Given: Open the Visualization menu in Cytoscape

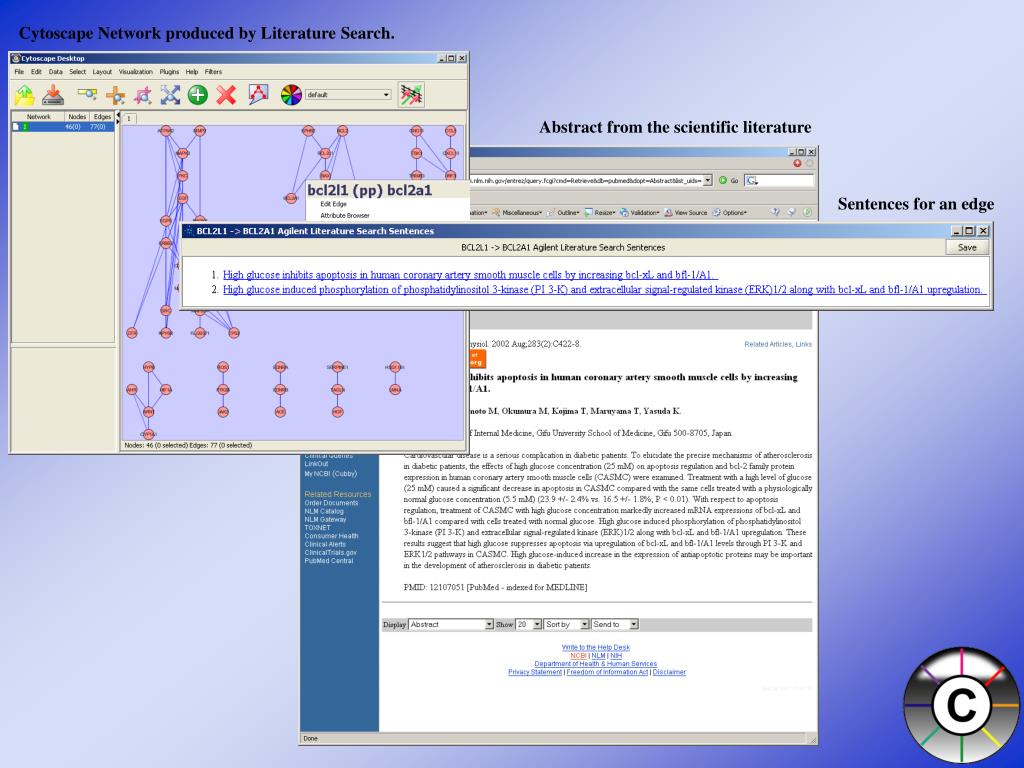Looking at the screenshot, I should [135, 72].
